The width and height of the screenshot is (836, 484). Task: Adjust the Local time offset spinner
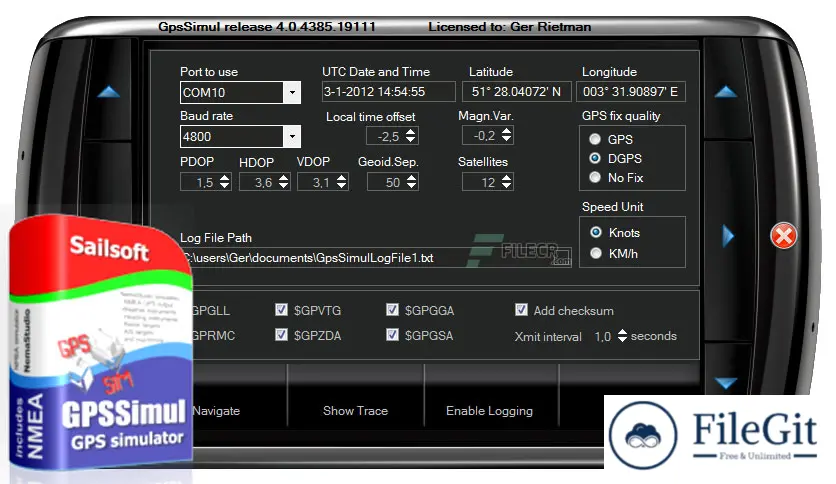click(x=410, y=135)
